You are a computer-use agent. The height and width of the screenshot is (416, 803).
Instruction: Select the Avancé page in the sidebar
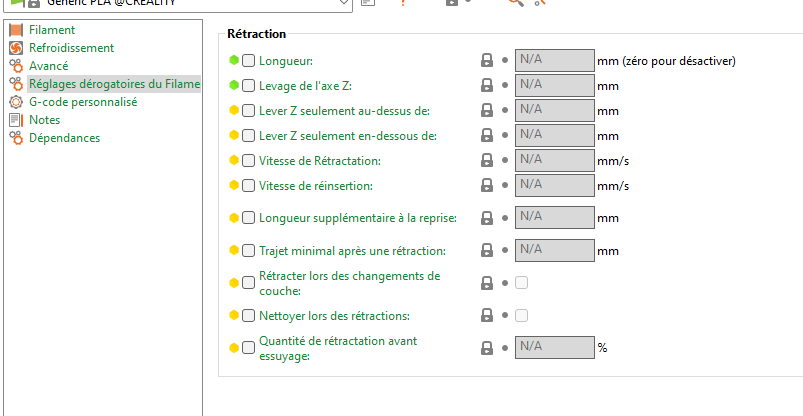[48, 66]
